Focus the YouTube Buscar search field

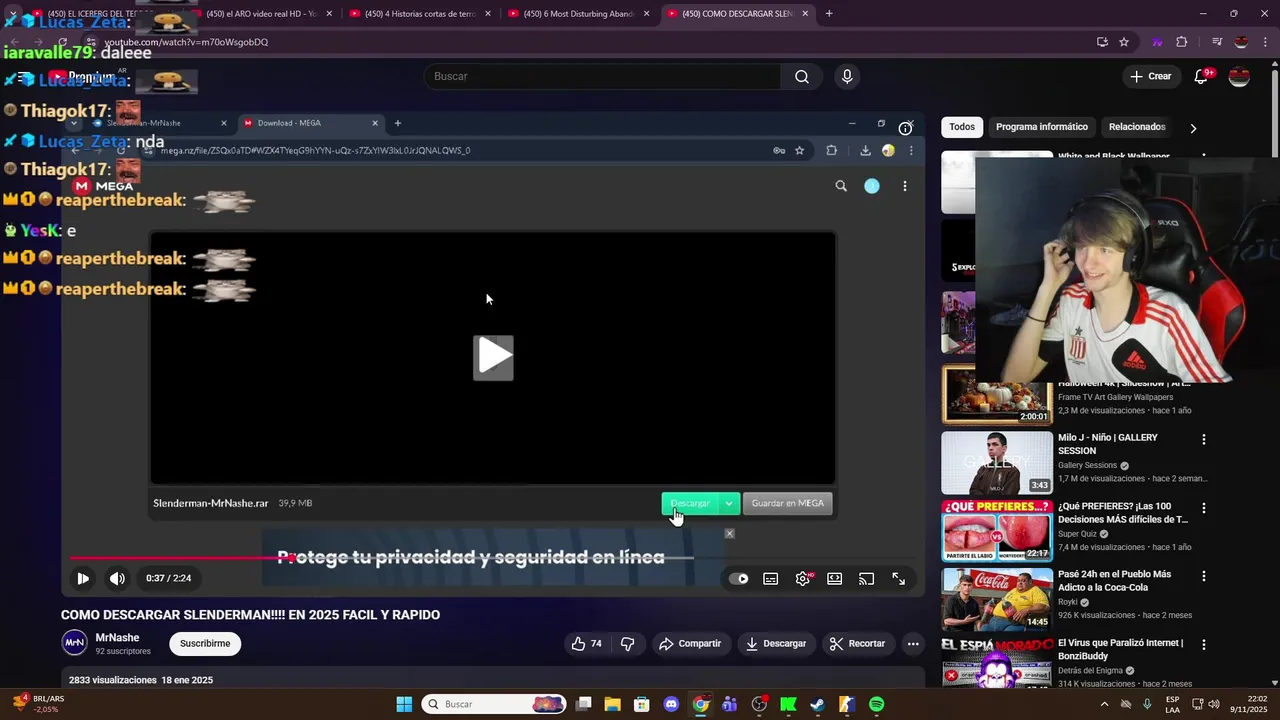click(x=603, y=76)
